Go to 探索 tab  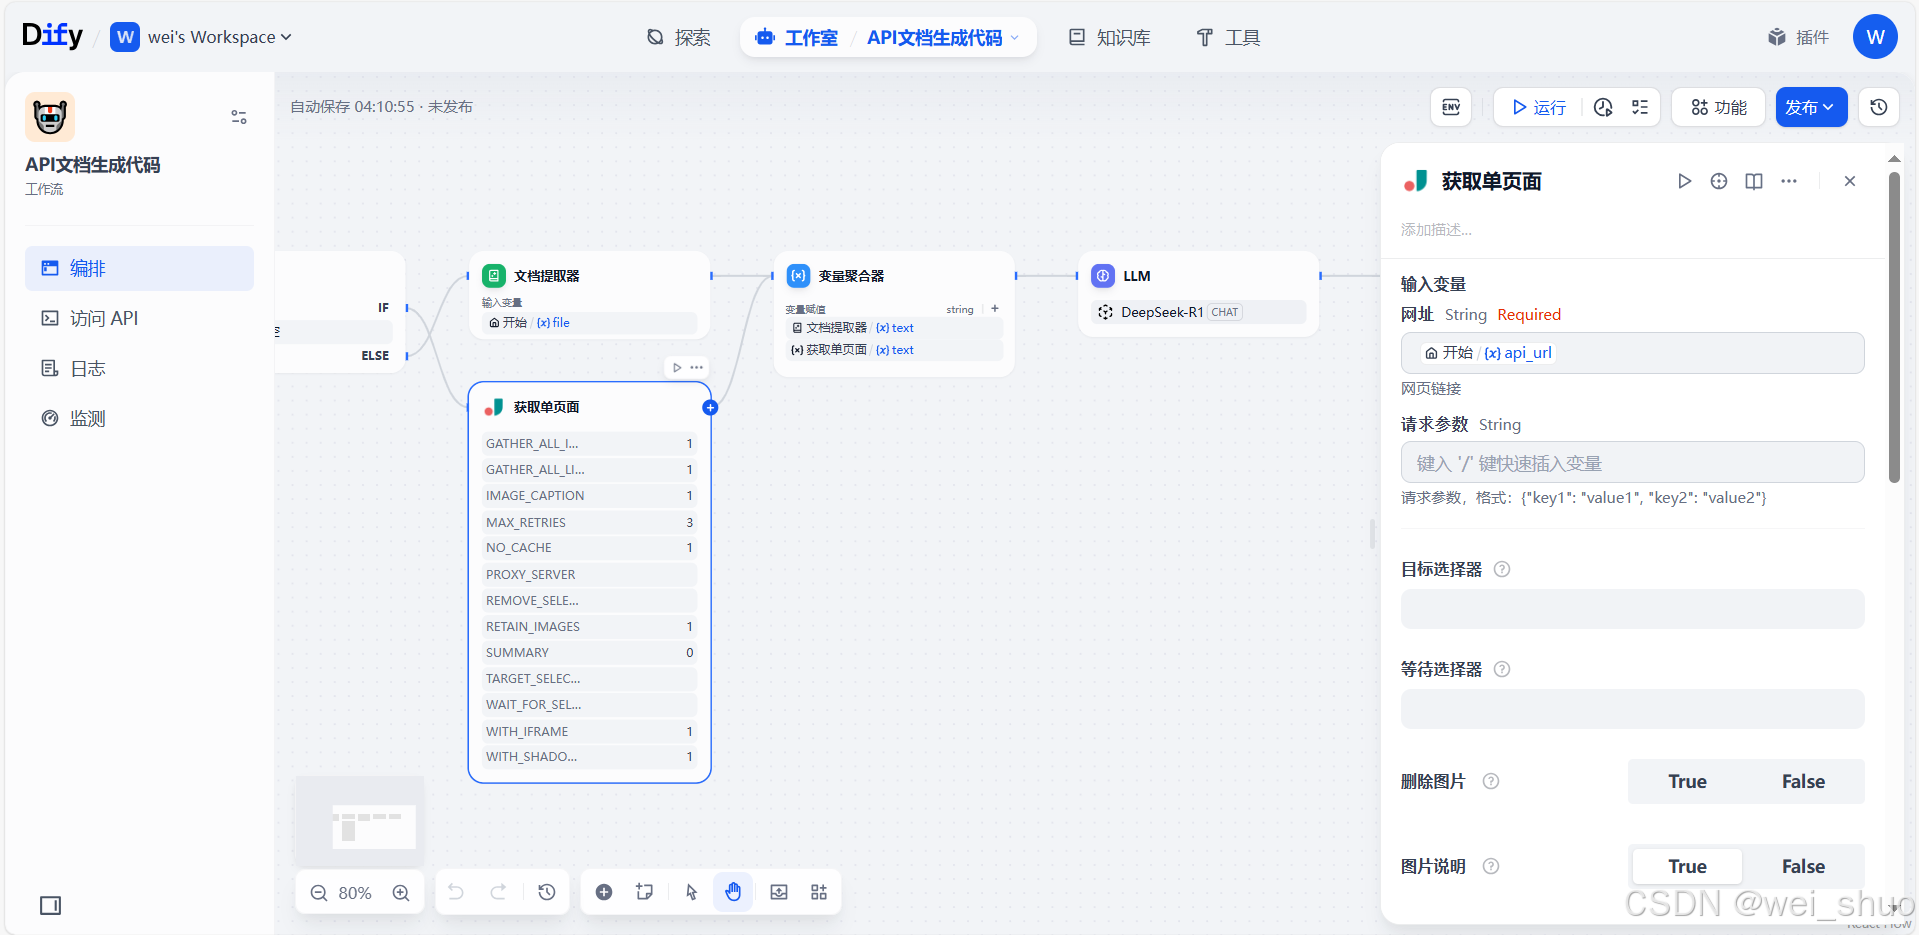[x=678, y=37]
